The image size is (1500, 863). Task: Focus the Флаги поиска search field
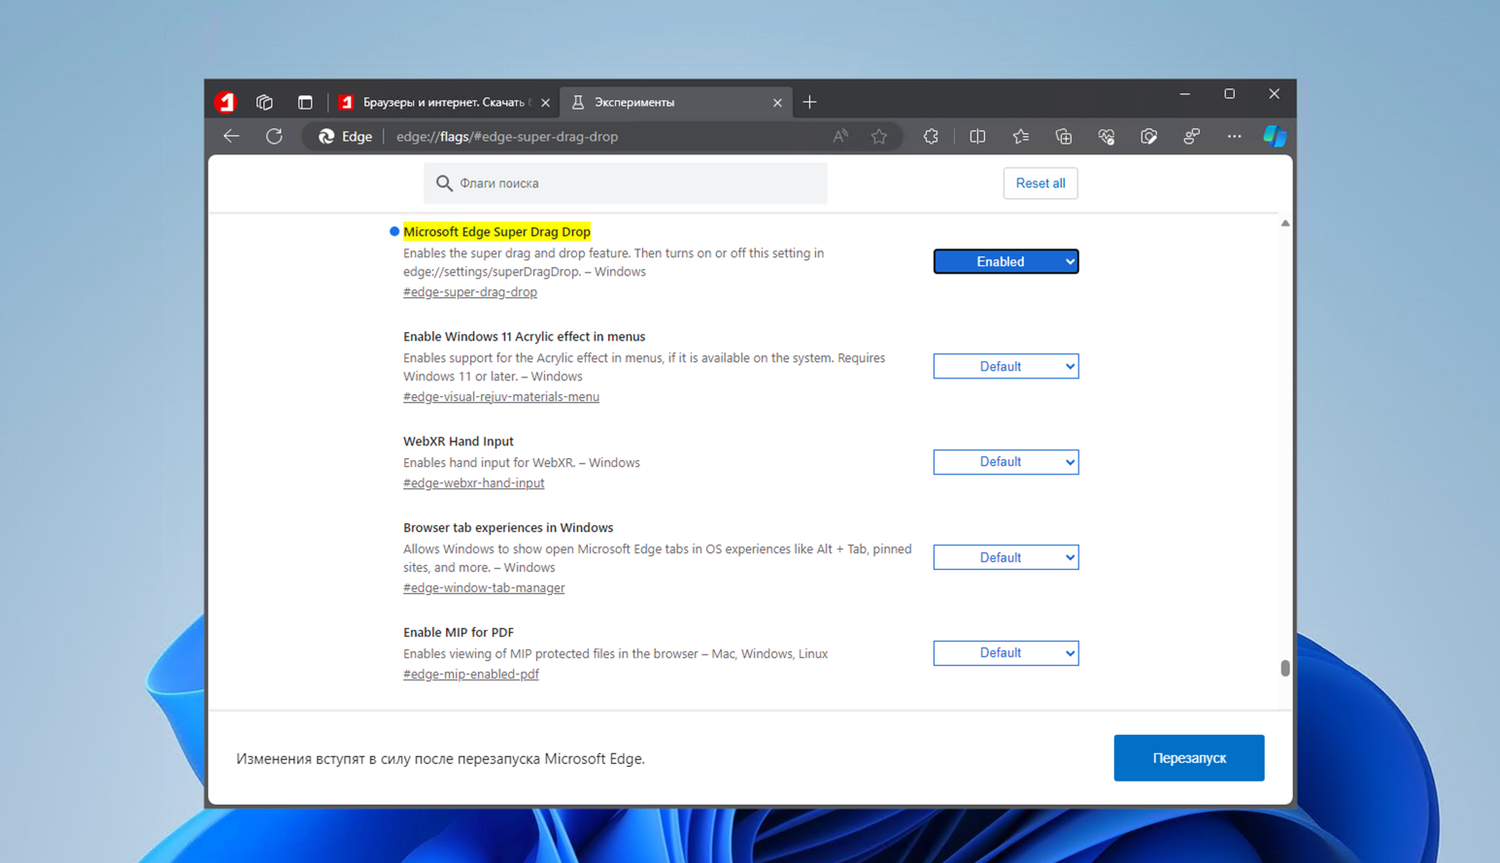tap(626, 183)
